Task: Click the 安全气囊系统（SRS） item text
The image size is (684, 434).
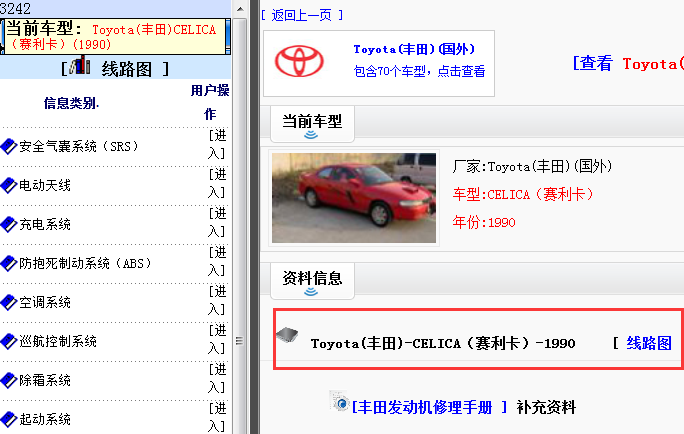Action: (x=79, y=146)
